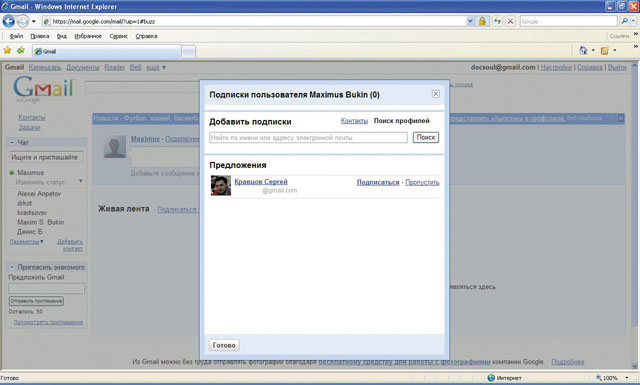
Task: Open the Документы link in Gmail header
Action: pyautogui.click(x=83, y=67)
